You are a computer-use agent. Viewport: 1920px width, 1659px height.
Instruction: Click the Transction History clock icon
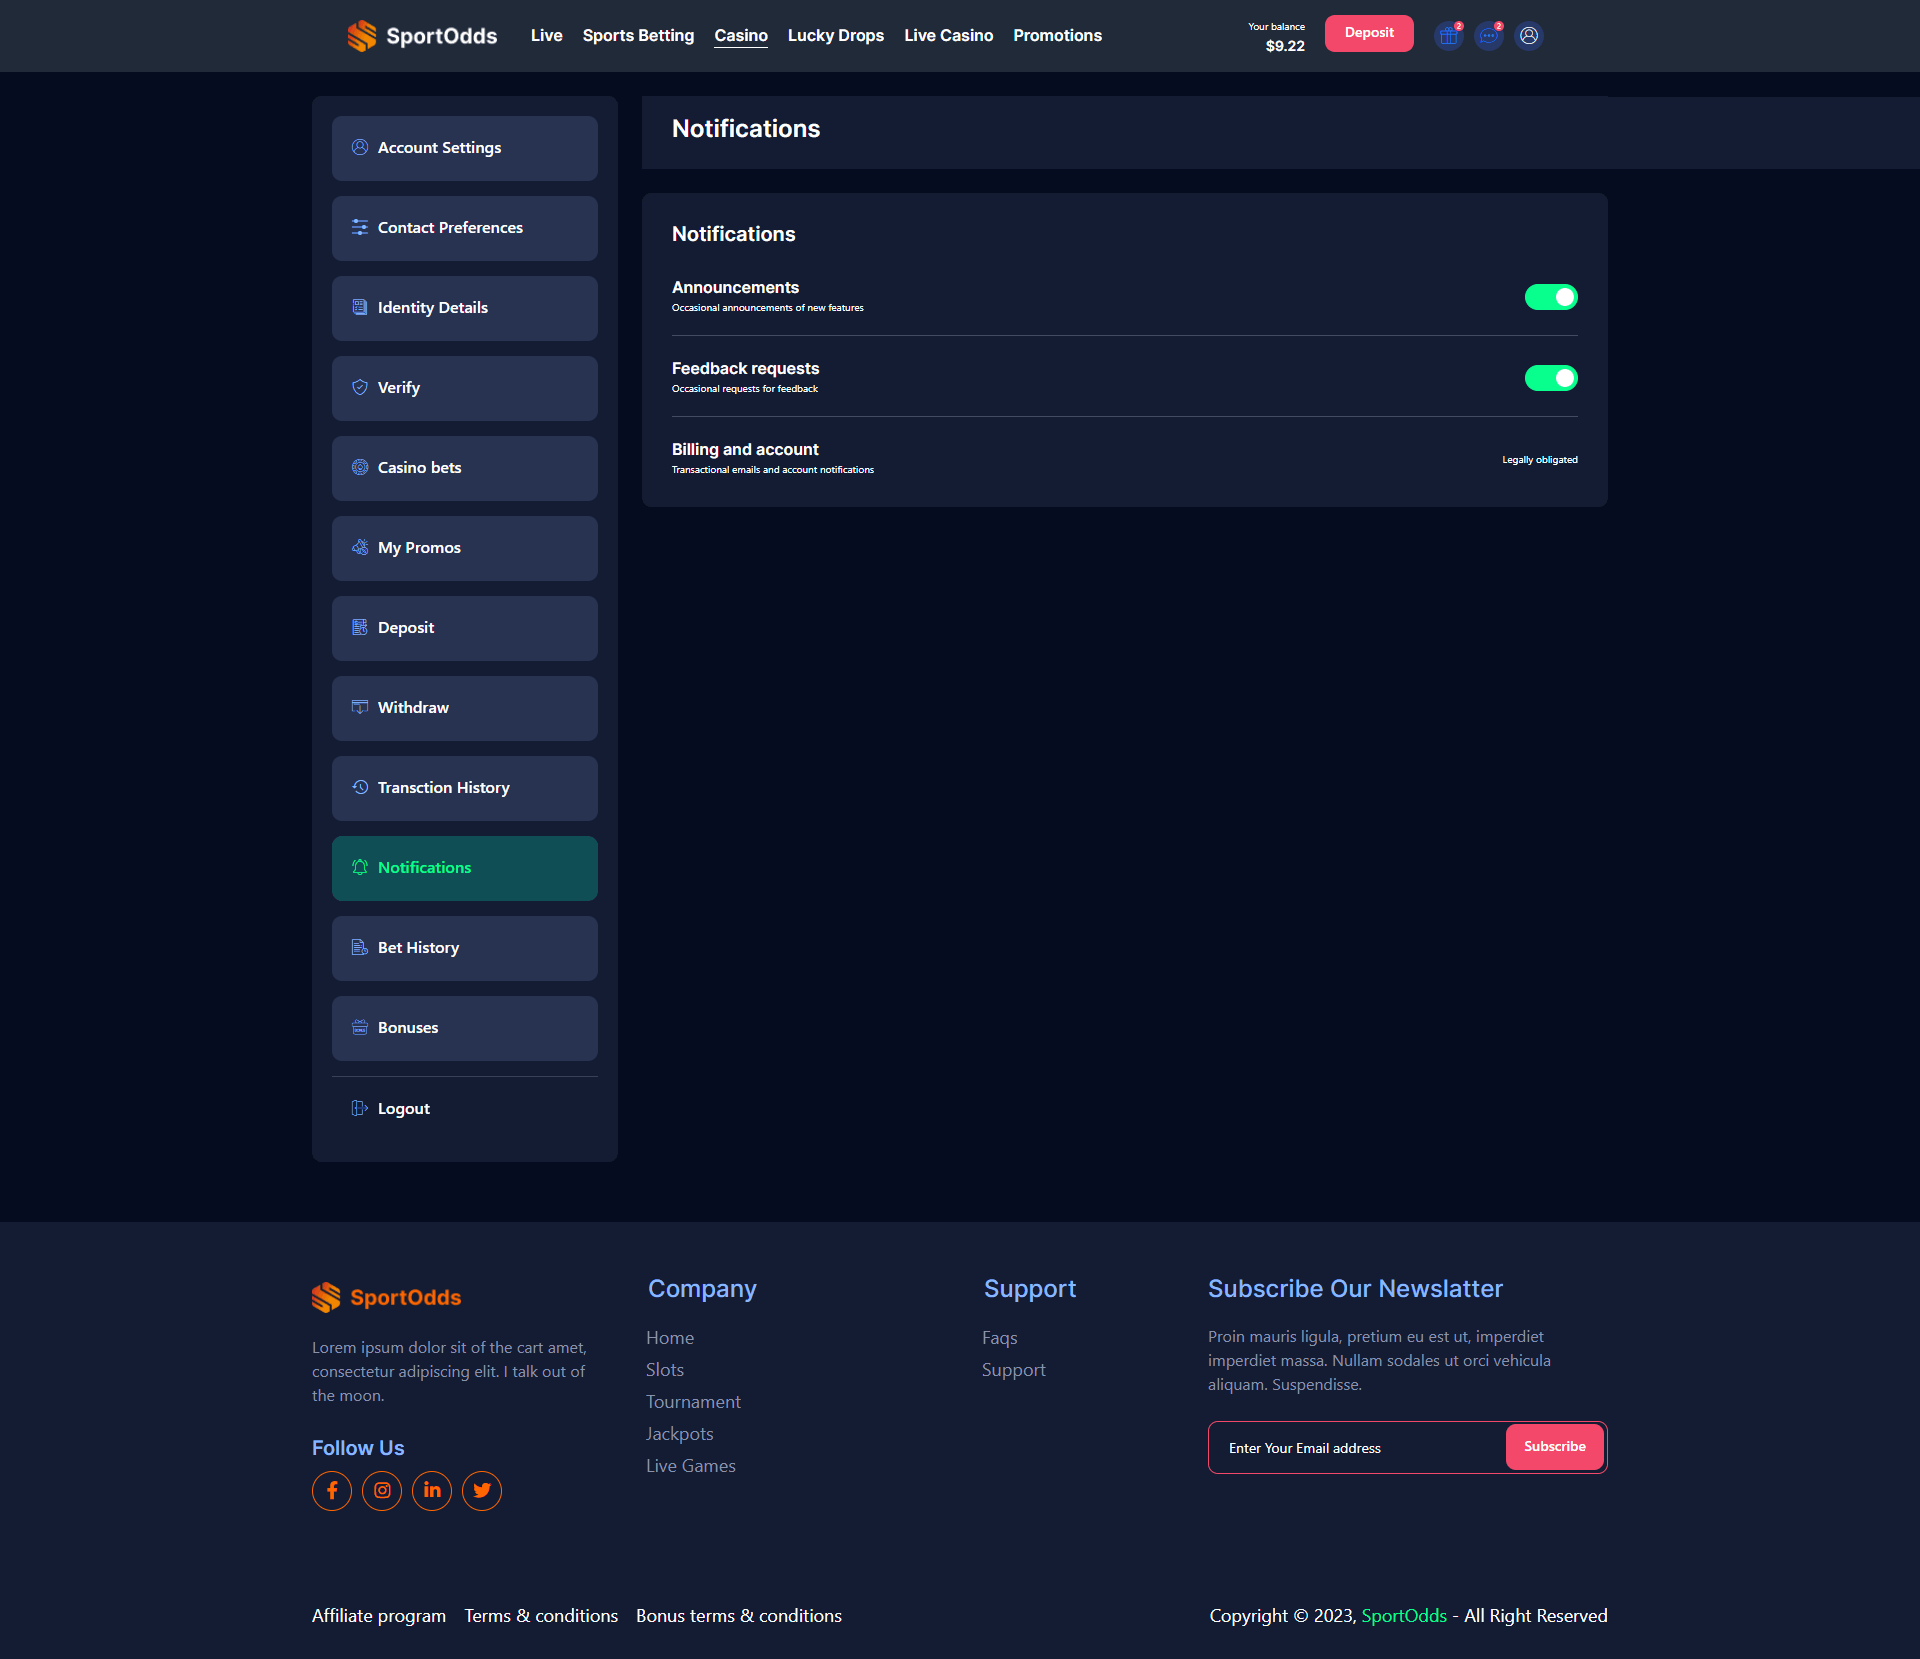point(360,787)
